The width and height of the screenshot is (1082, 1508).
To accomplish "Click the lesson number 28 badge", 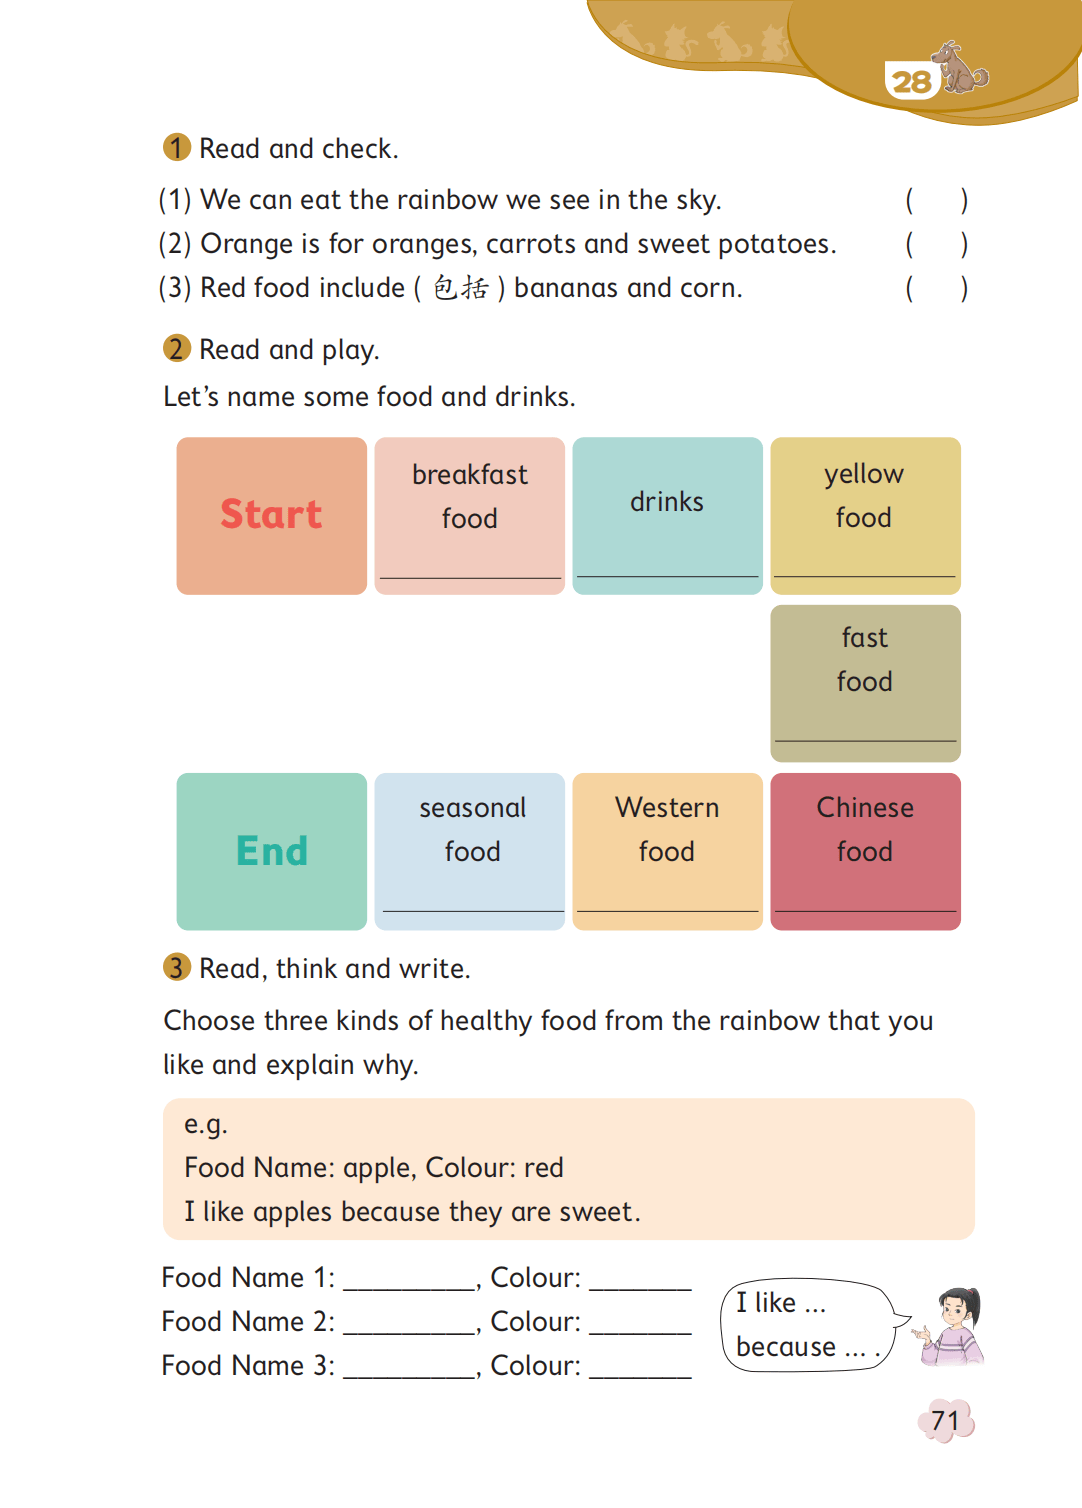I will pyautogui.click(x=911, y=82).
